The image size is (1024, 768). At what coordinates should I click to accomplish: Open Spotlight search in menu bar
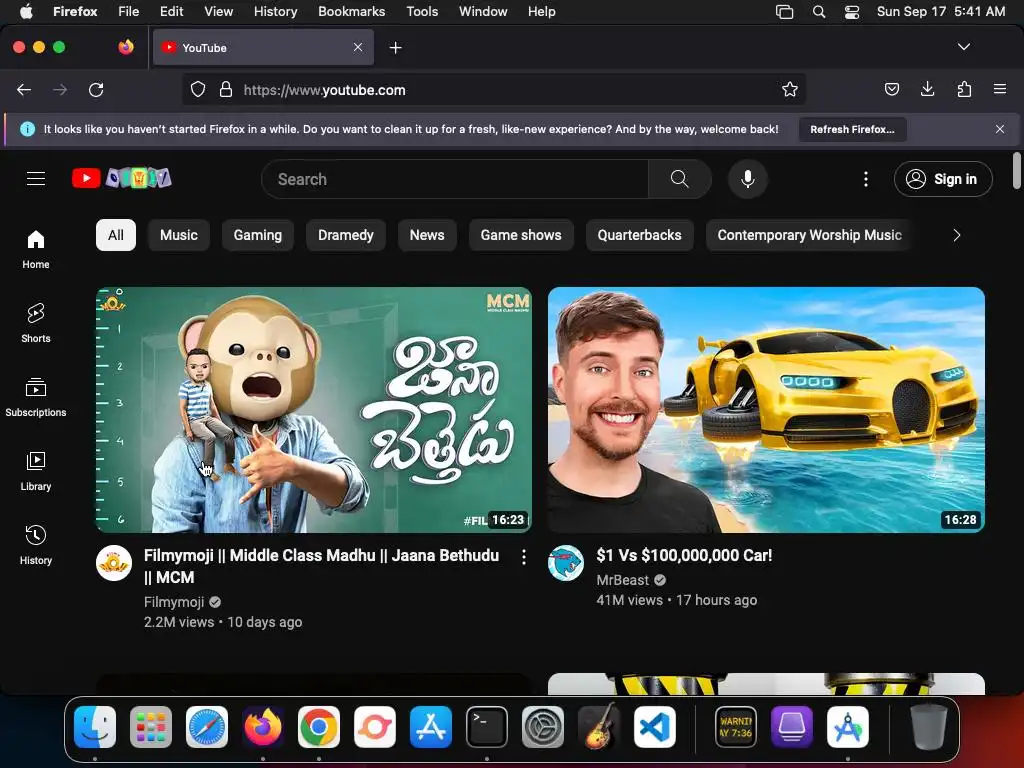pos(818,12)
